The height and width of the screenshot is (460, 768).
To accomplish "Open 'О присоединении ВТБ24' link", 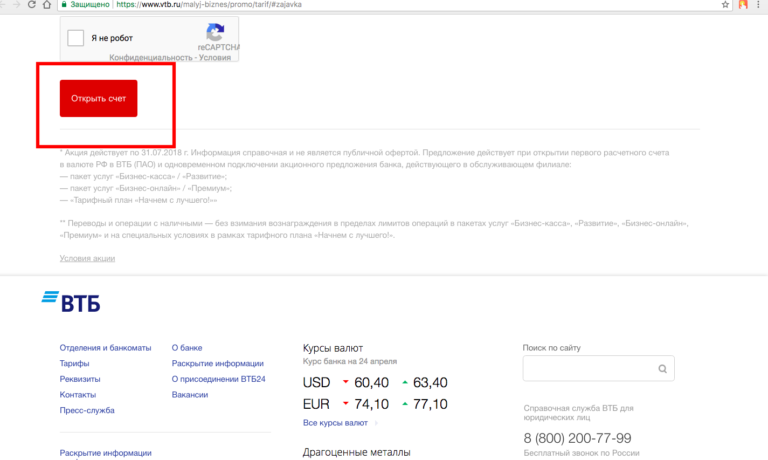I will pyautogui.click(x=217, y=379).
